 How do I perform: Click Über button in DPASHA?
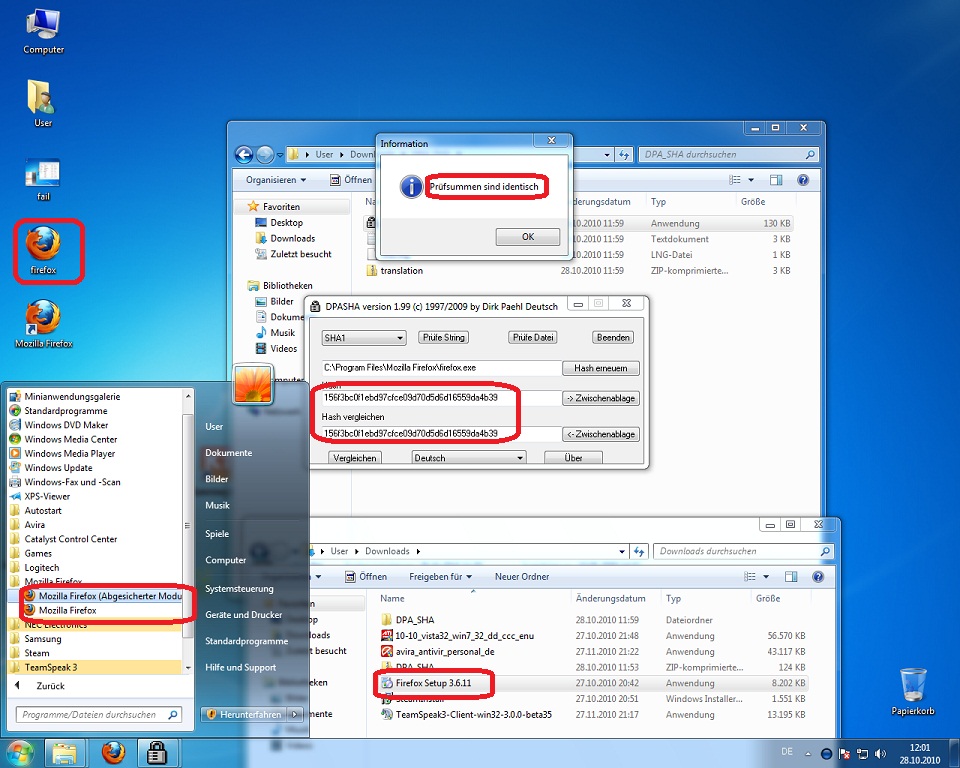573,458
